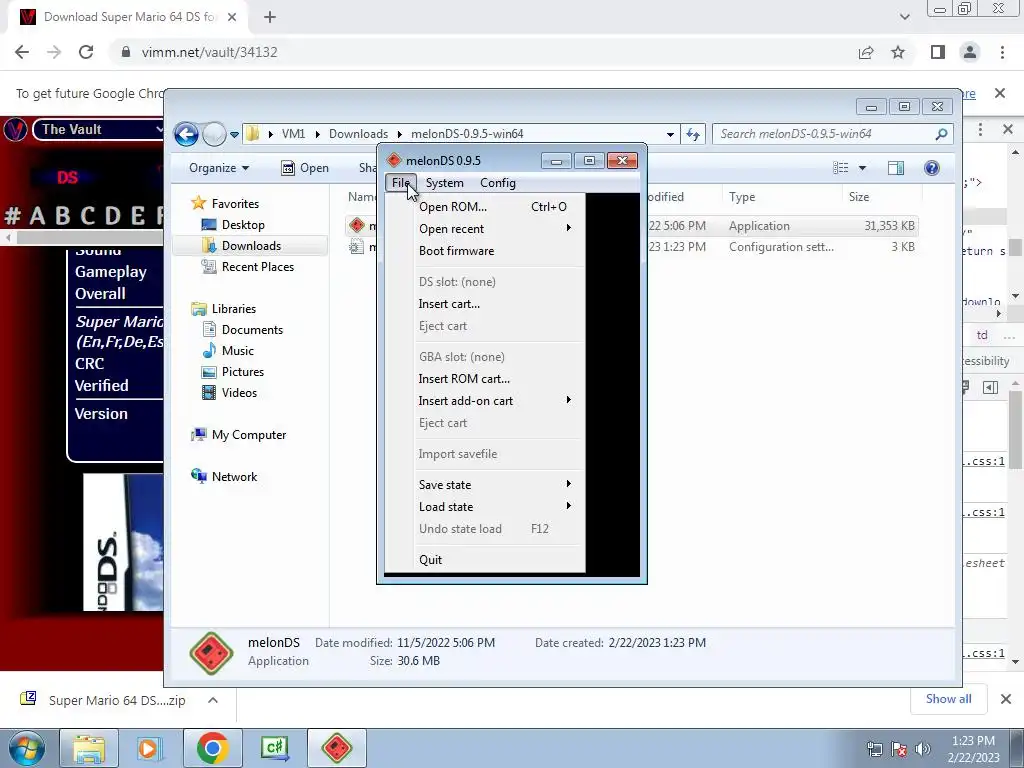Click the Change your view icon

tap(840, 168)
